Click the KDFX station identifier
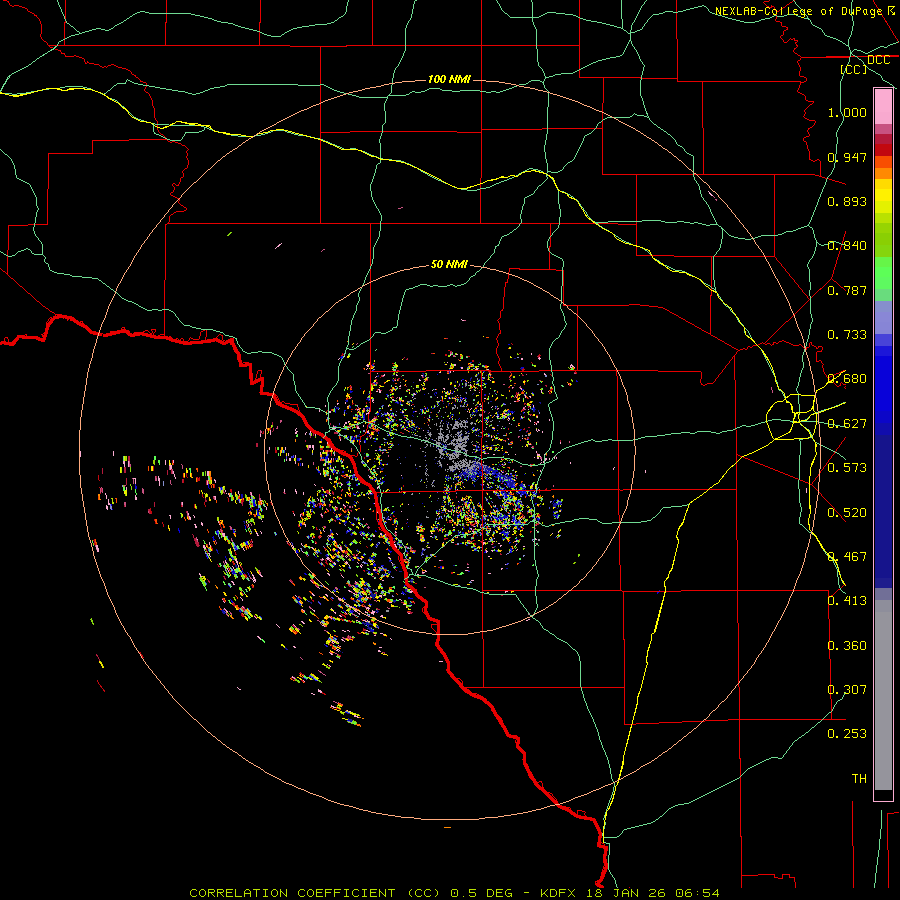The height and width of the screenshot is (900, 900). [x=560, y=893]
